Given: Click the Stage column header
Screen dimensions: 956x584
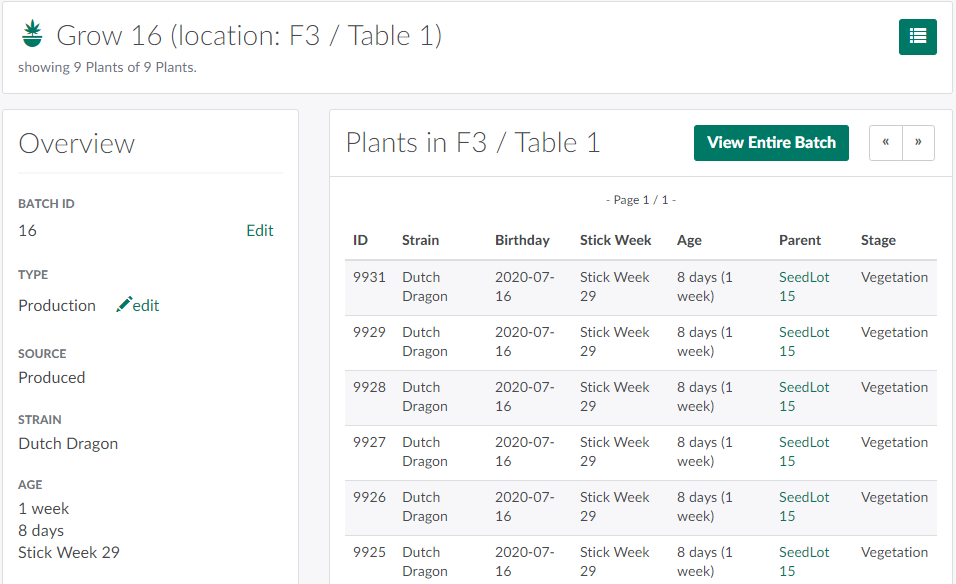Looking at the screenshot, I should (x=878, y=240).
